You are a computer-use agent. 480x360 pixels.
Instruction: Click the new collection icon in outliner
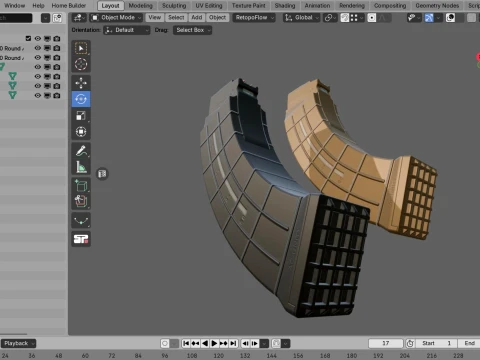(x=57, y=18)
